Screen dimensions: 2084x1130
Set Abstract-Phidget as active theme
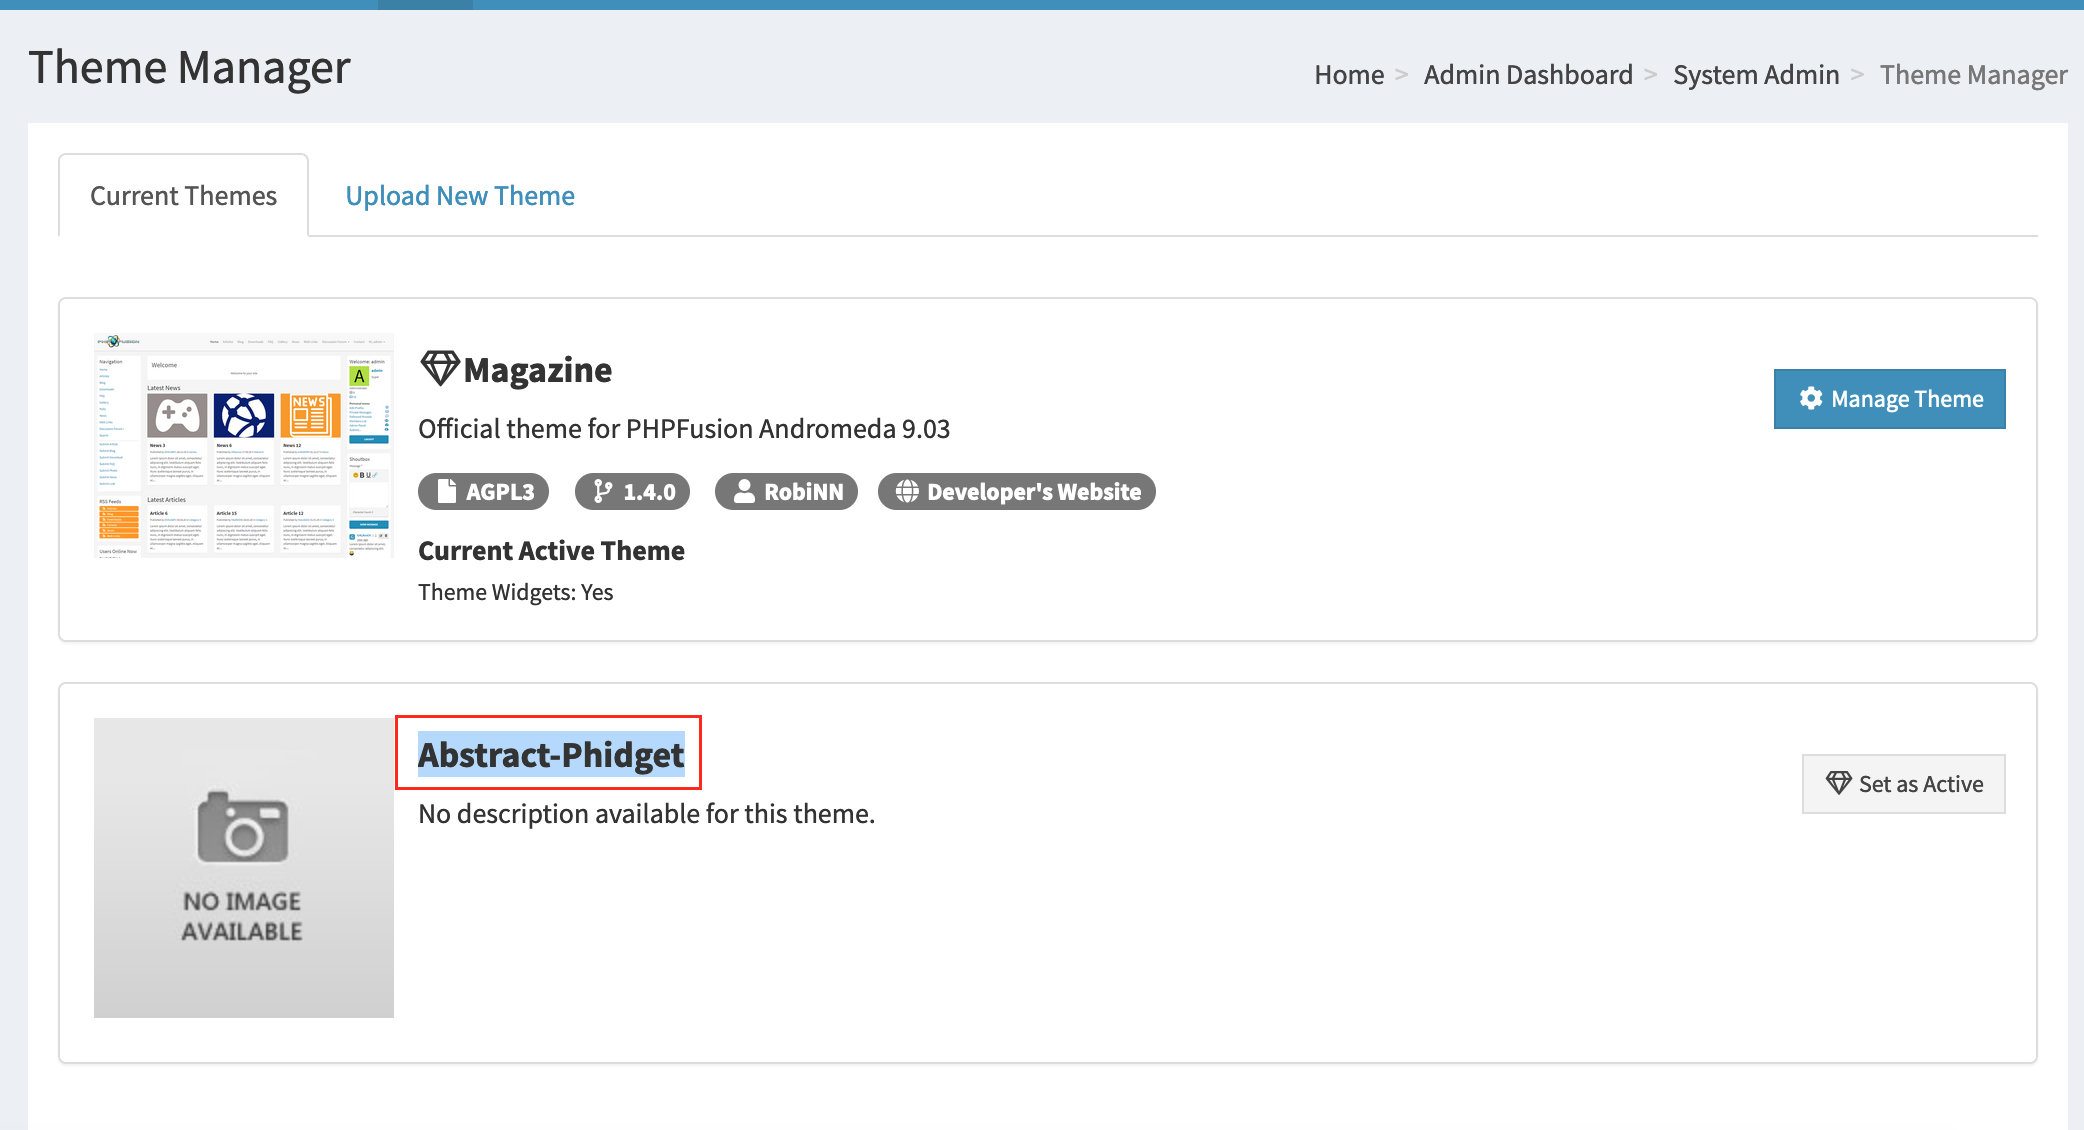tap(1903, 784)
